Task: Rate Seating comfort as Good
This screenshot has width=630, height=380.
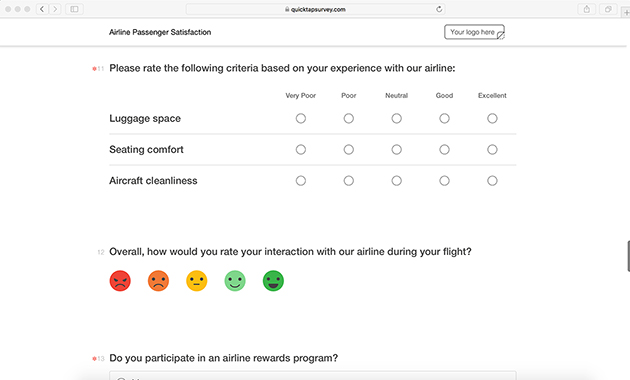Action: (x=444, y=149)
